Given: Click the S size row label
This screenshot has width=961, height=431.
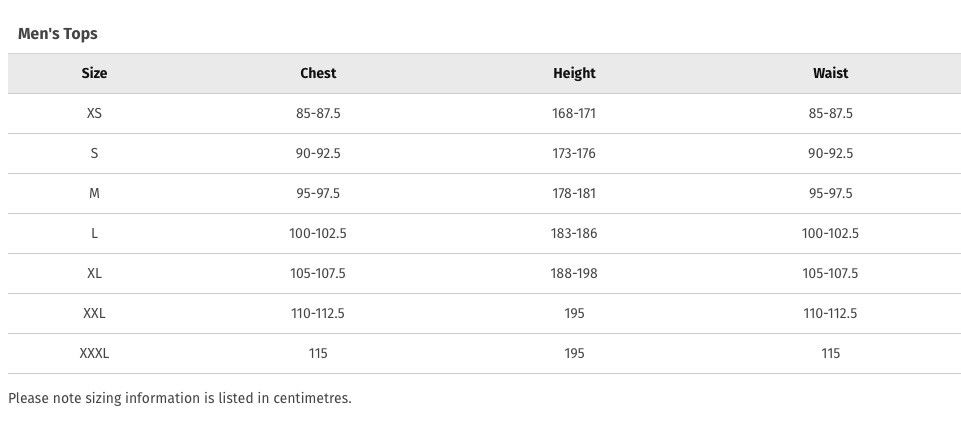Looking at the screenshot, I should [x=94, y=153].
